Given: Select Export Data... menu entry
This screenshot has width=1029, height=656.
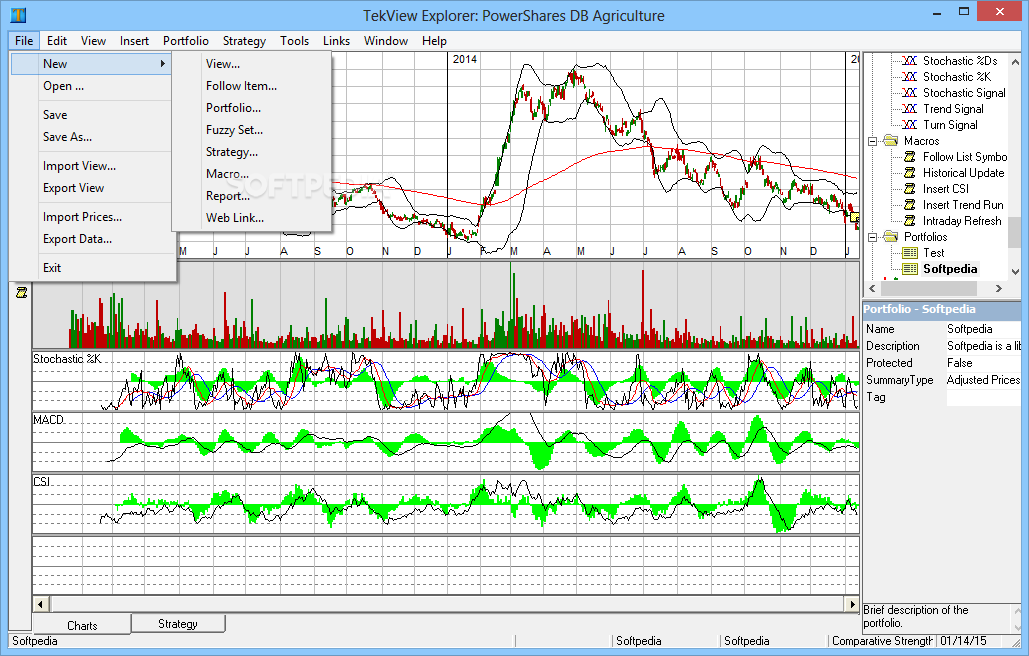Looking at the screenshot, I should [x=93, y=239].
